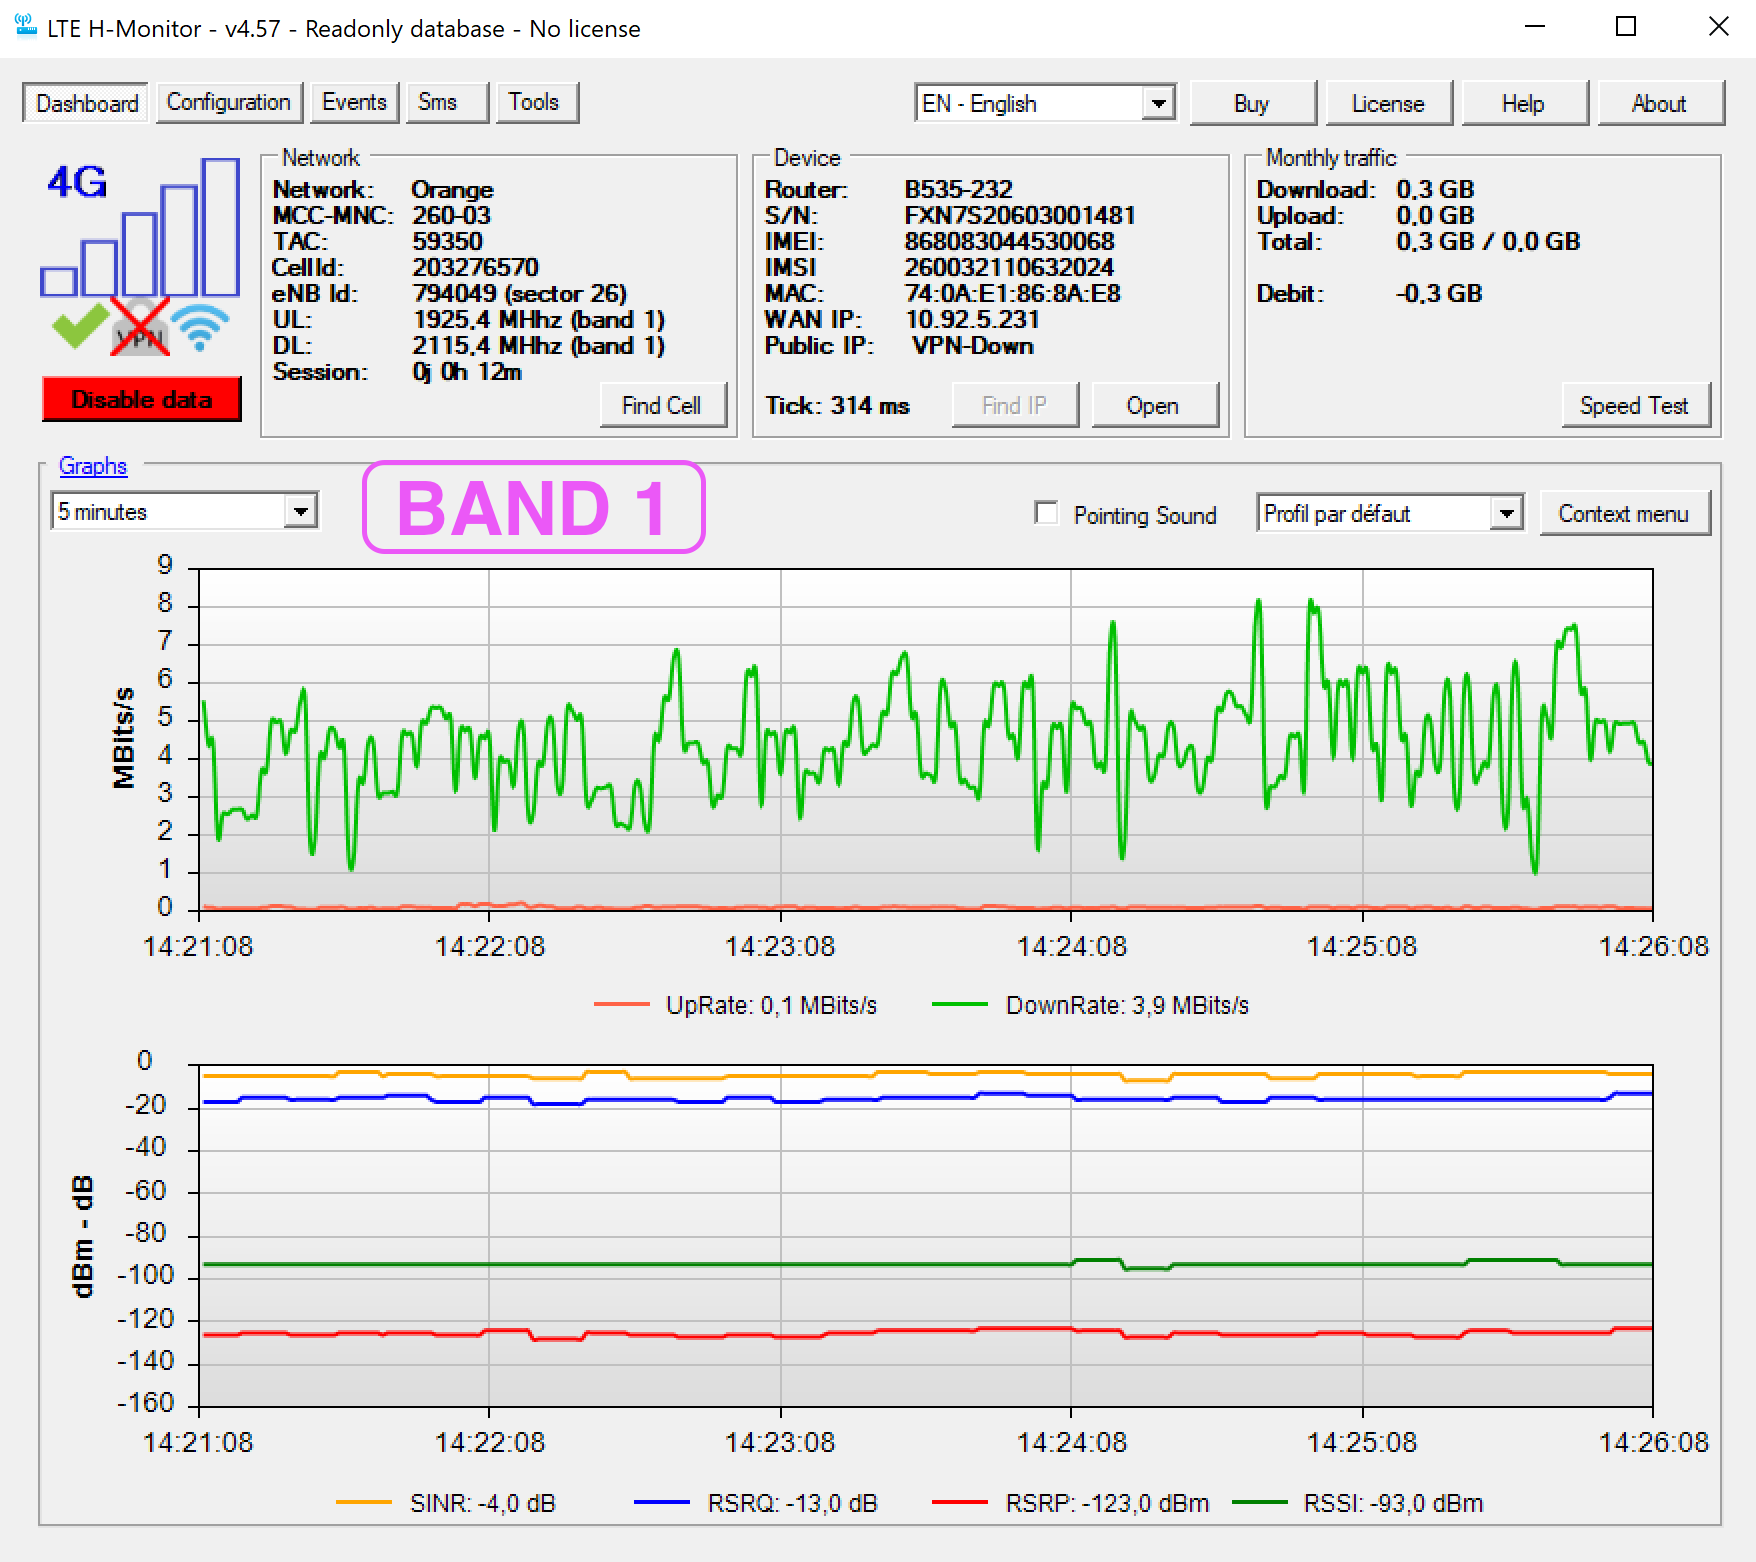Click the DownRate legend entry
Viewport: 1756px width, 1562px height.
(1091, 1005)
